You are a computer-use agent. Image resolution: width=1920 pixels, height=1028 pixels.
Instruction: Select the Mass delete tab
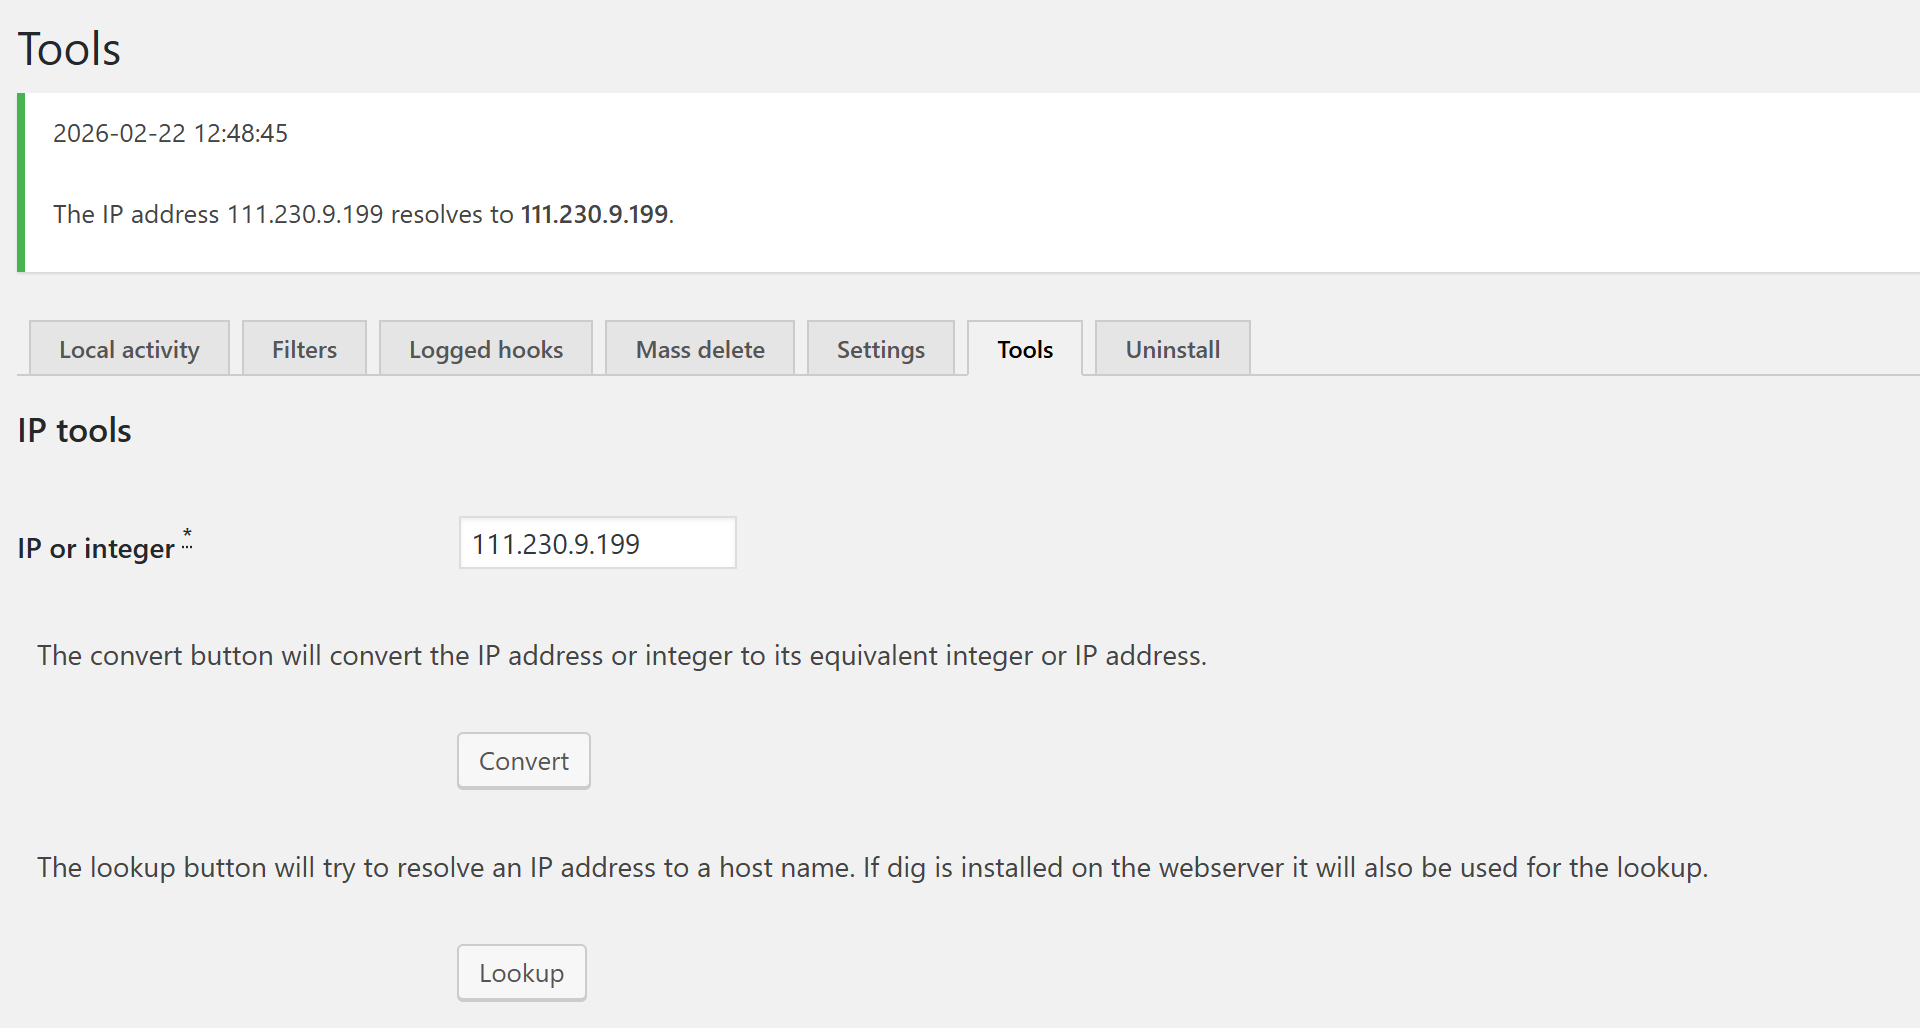pyautogui.click(x=700, y=349)
